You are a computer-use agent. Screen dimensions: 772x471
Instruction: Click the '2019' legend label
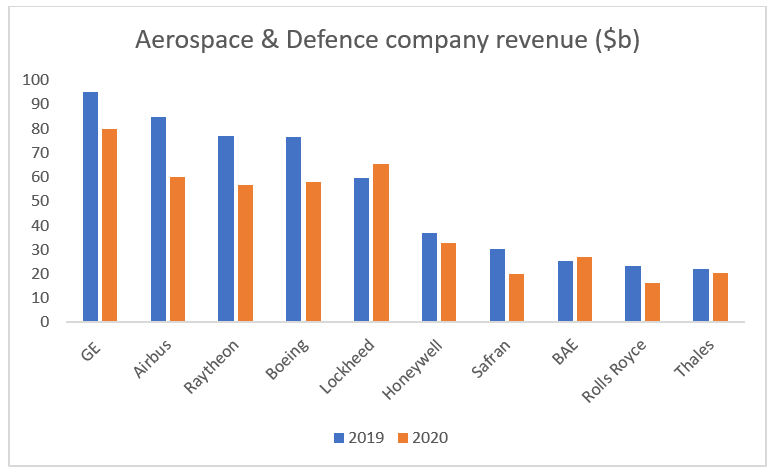(366, 438)
